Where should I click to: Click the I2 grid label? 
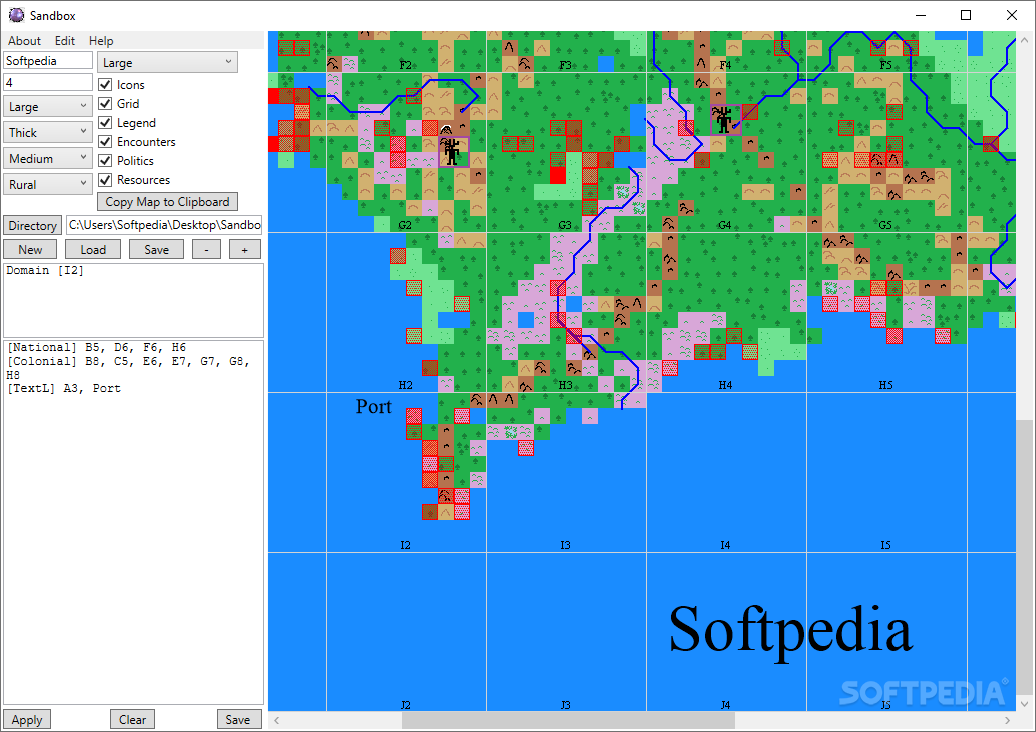pyautogui.click(x=405, y=545)
